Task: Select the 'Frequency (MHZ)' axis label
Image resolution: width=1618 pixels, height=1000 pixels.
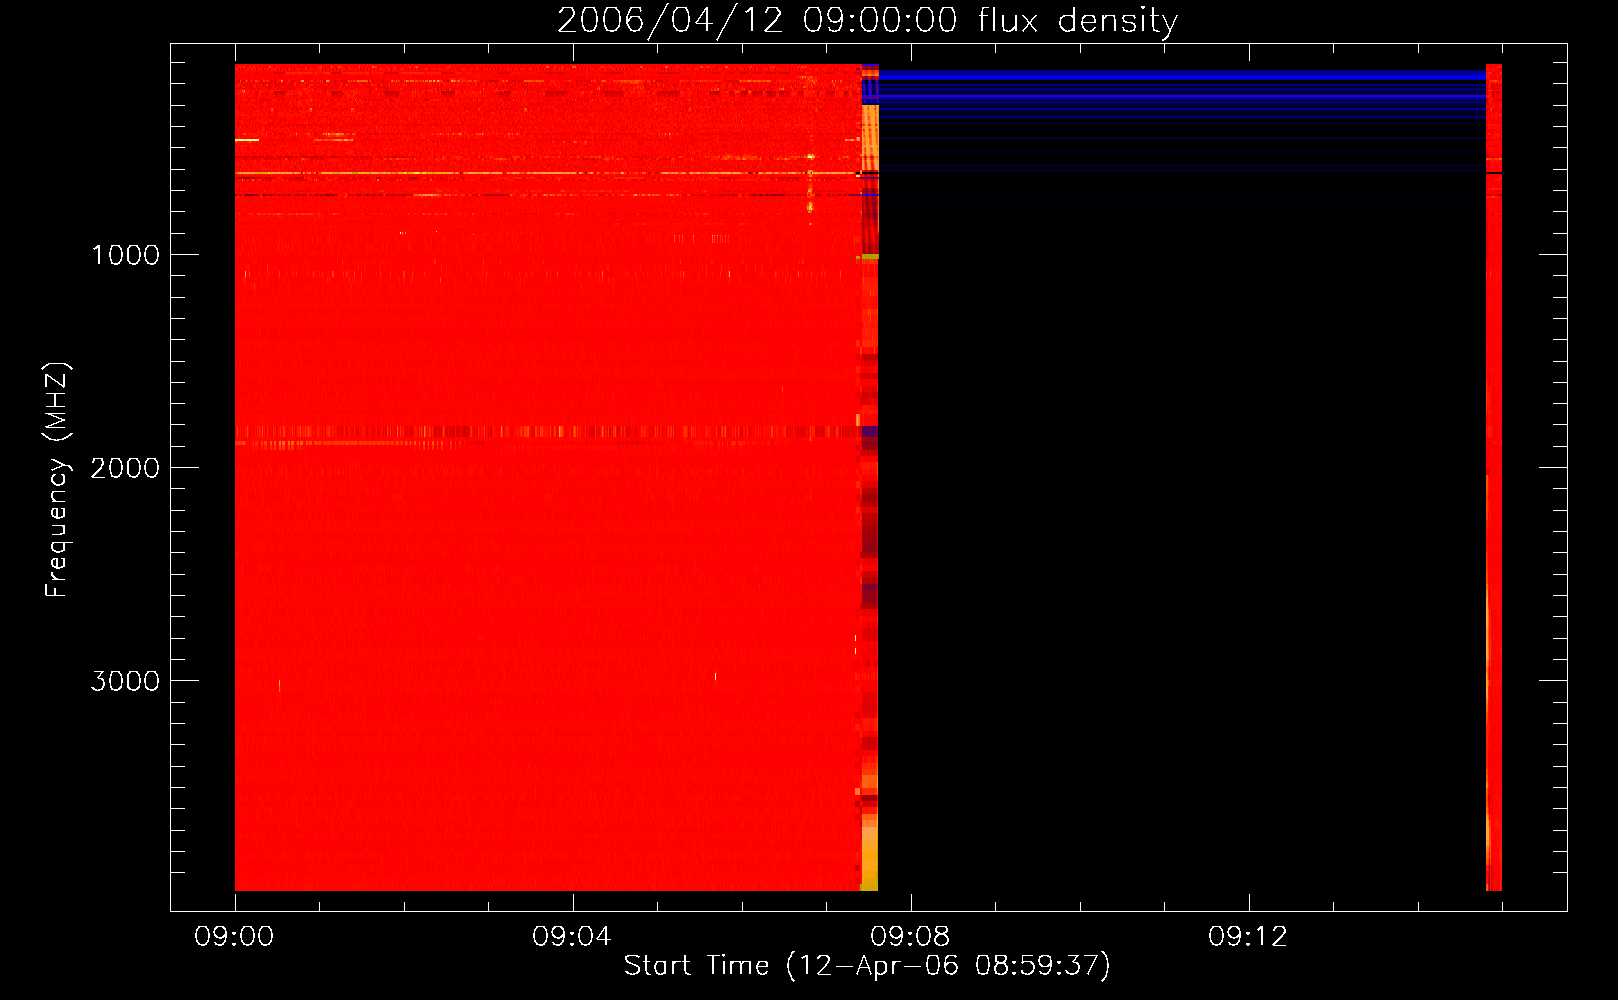Action: 58,480
